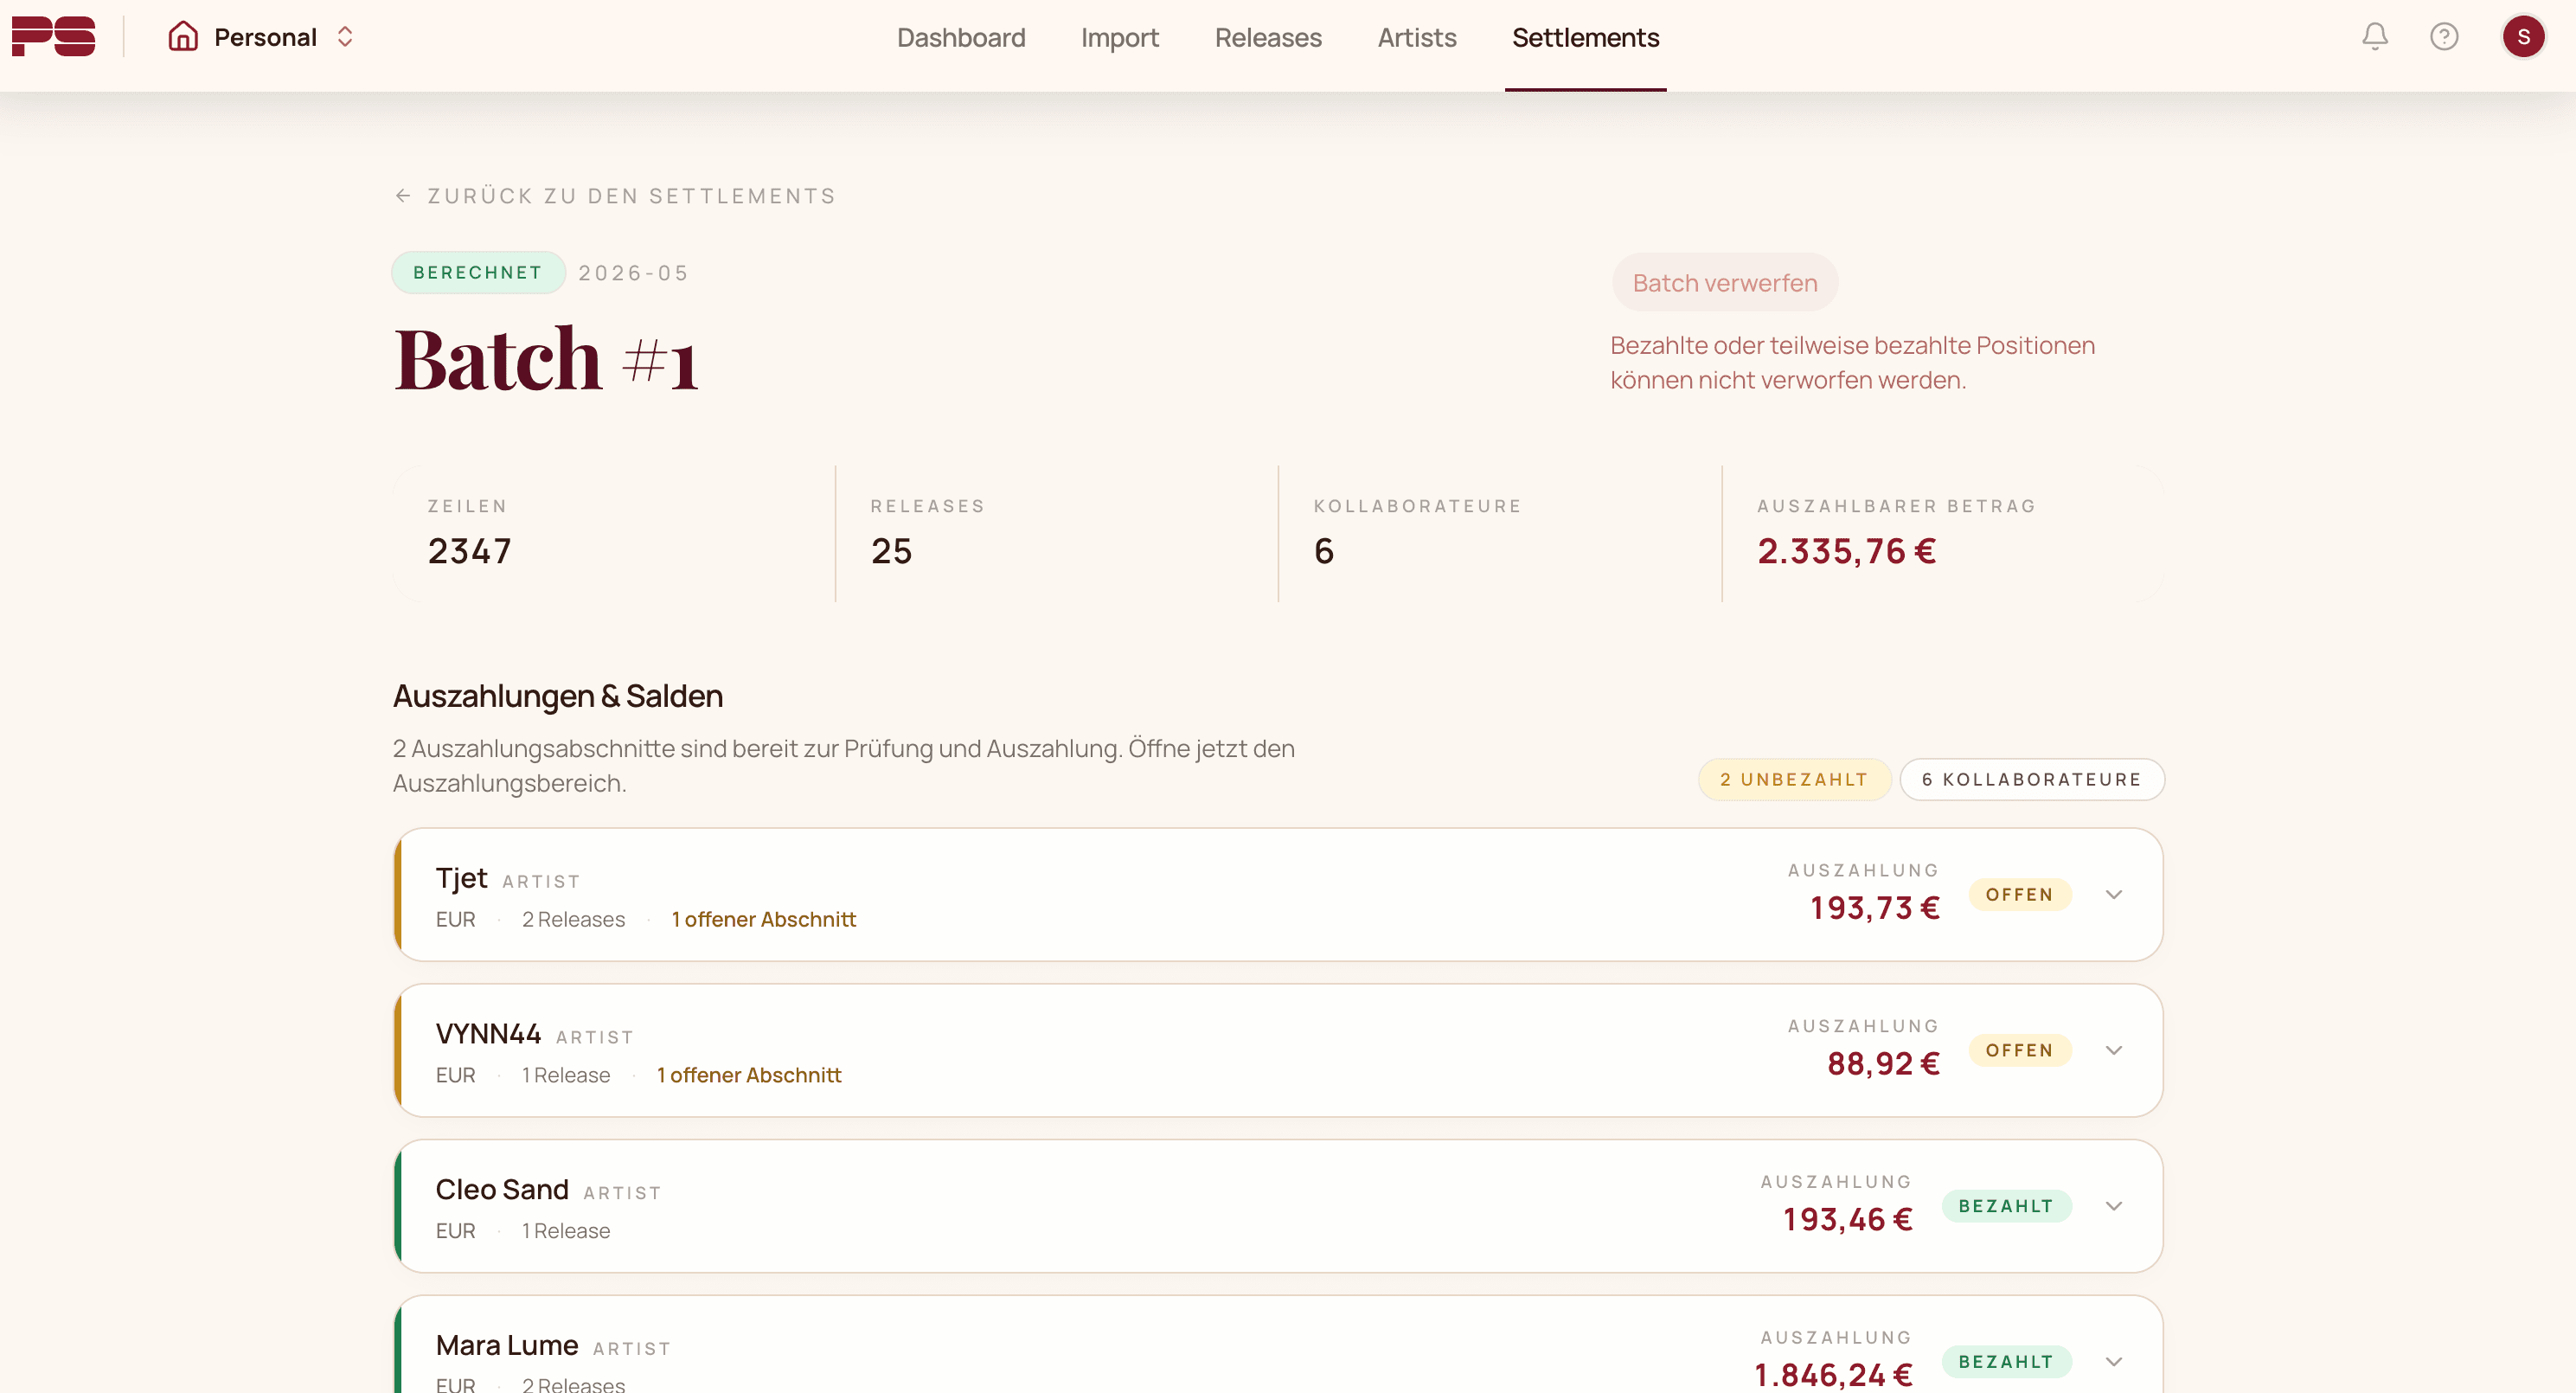Click the Offen badge in Tjet row
The image size is (2576, 1393).
click(2019, 894)
